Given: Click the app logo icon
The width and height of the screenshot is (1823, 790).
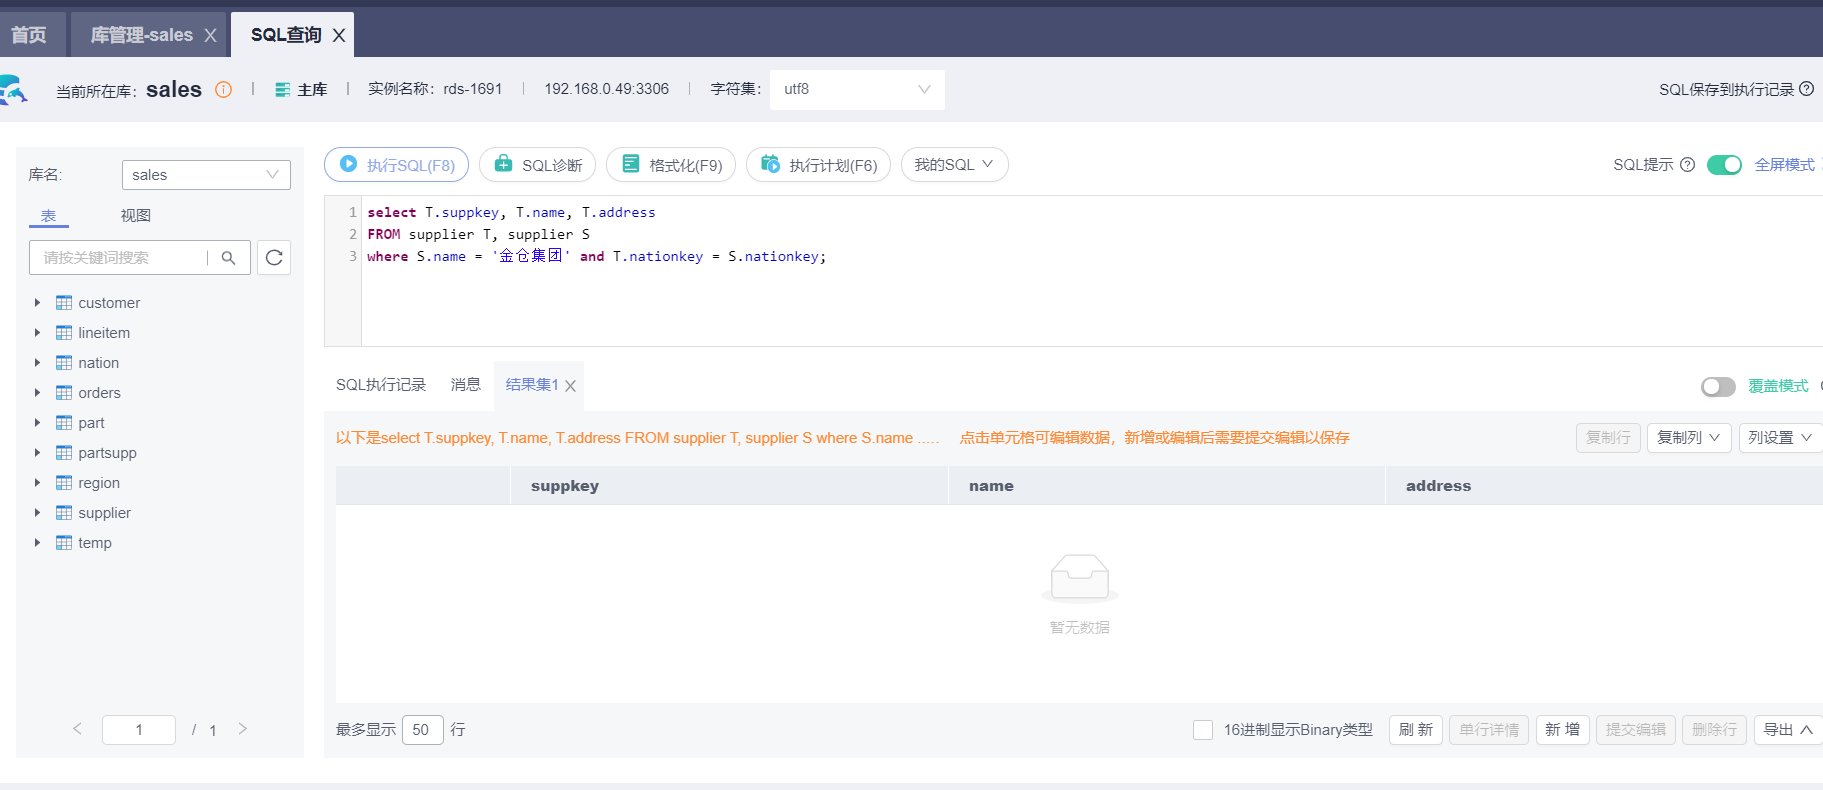Looking at the screenshot, I should point(12,89).
